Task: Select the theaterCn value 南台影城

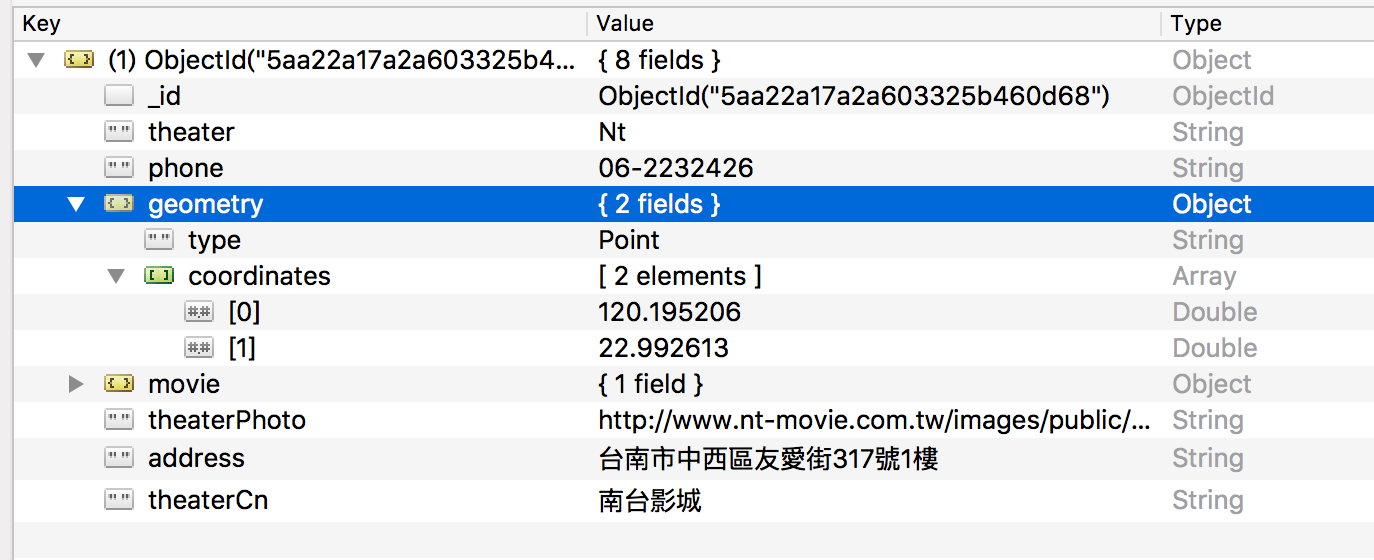Action: [650, 500]
